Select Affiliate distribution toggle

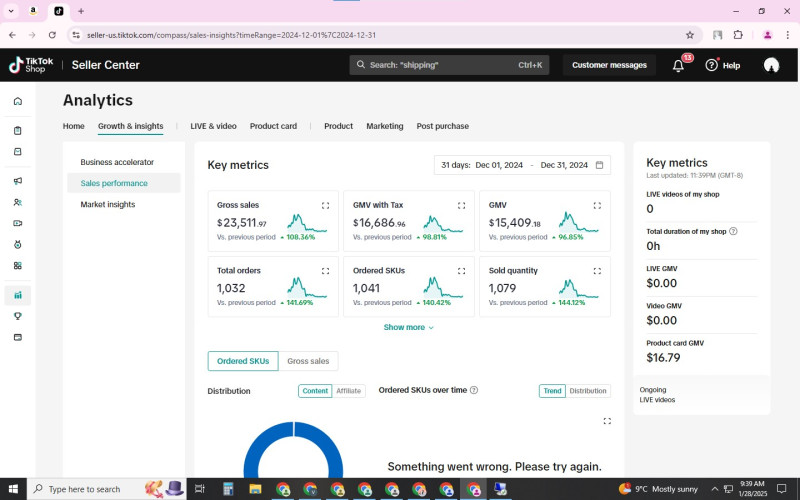(x=348, y=391)
